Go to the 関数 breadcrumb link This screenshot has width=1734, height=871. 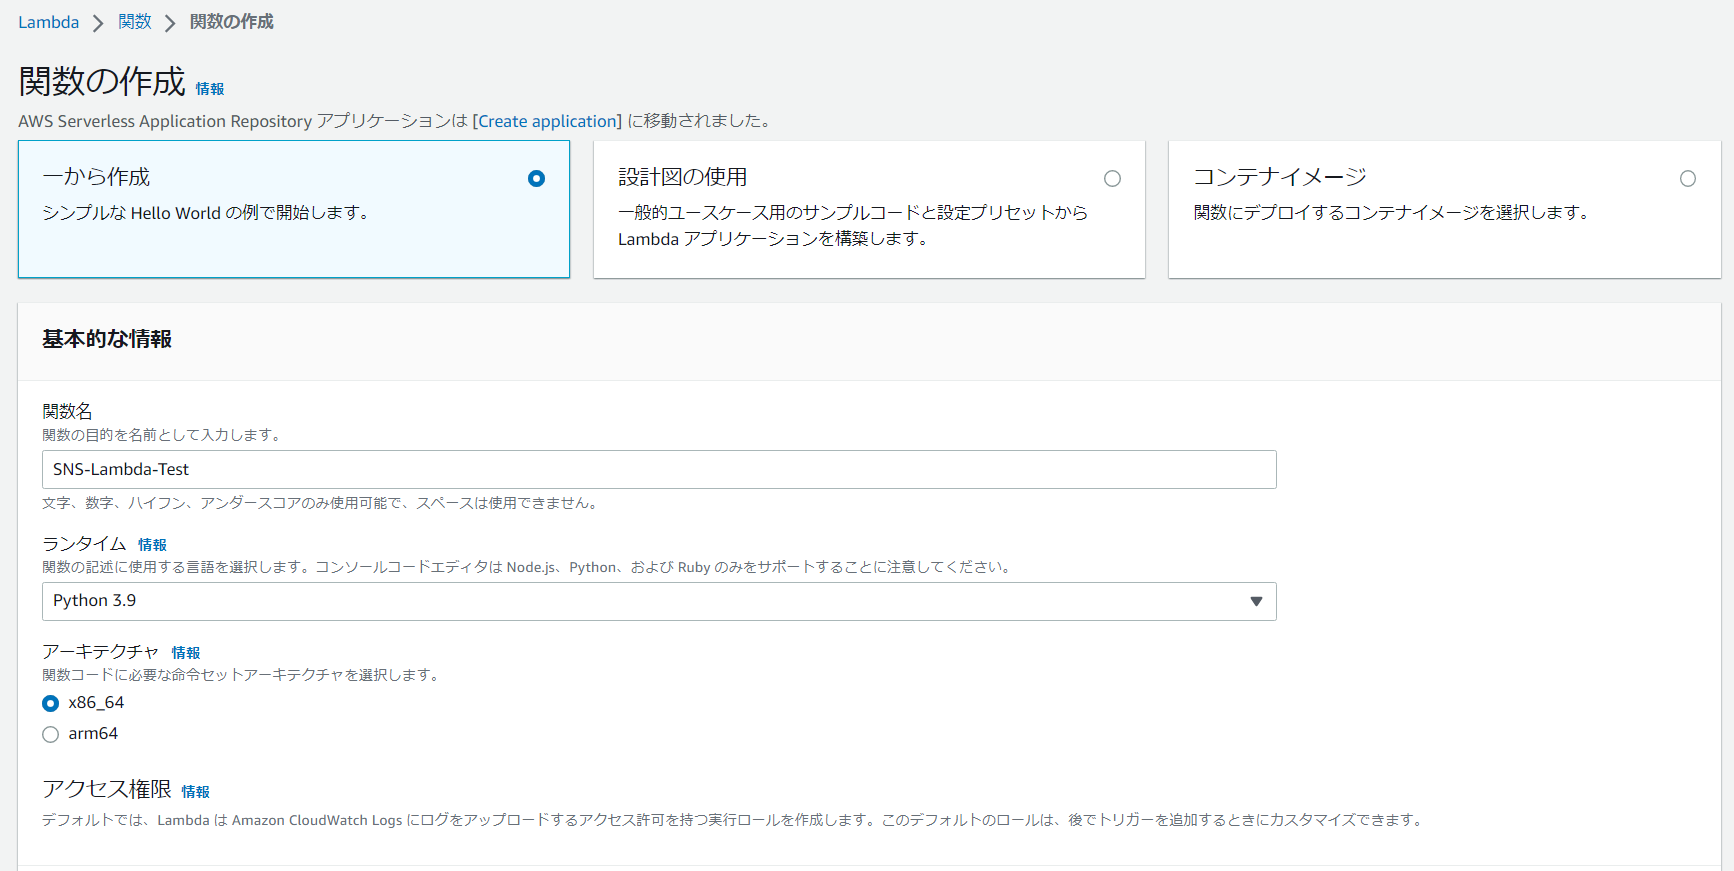135,22
